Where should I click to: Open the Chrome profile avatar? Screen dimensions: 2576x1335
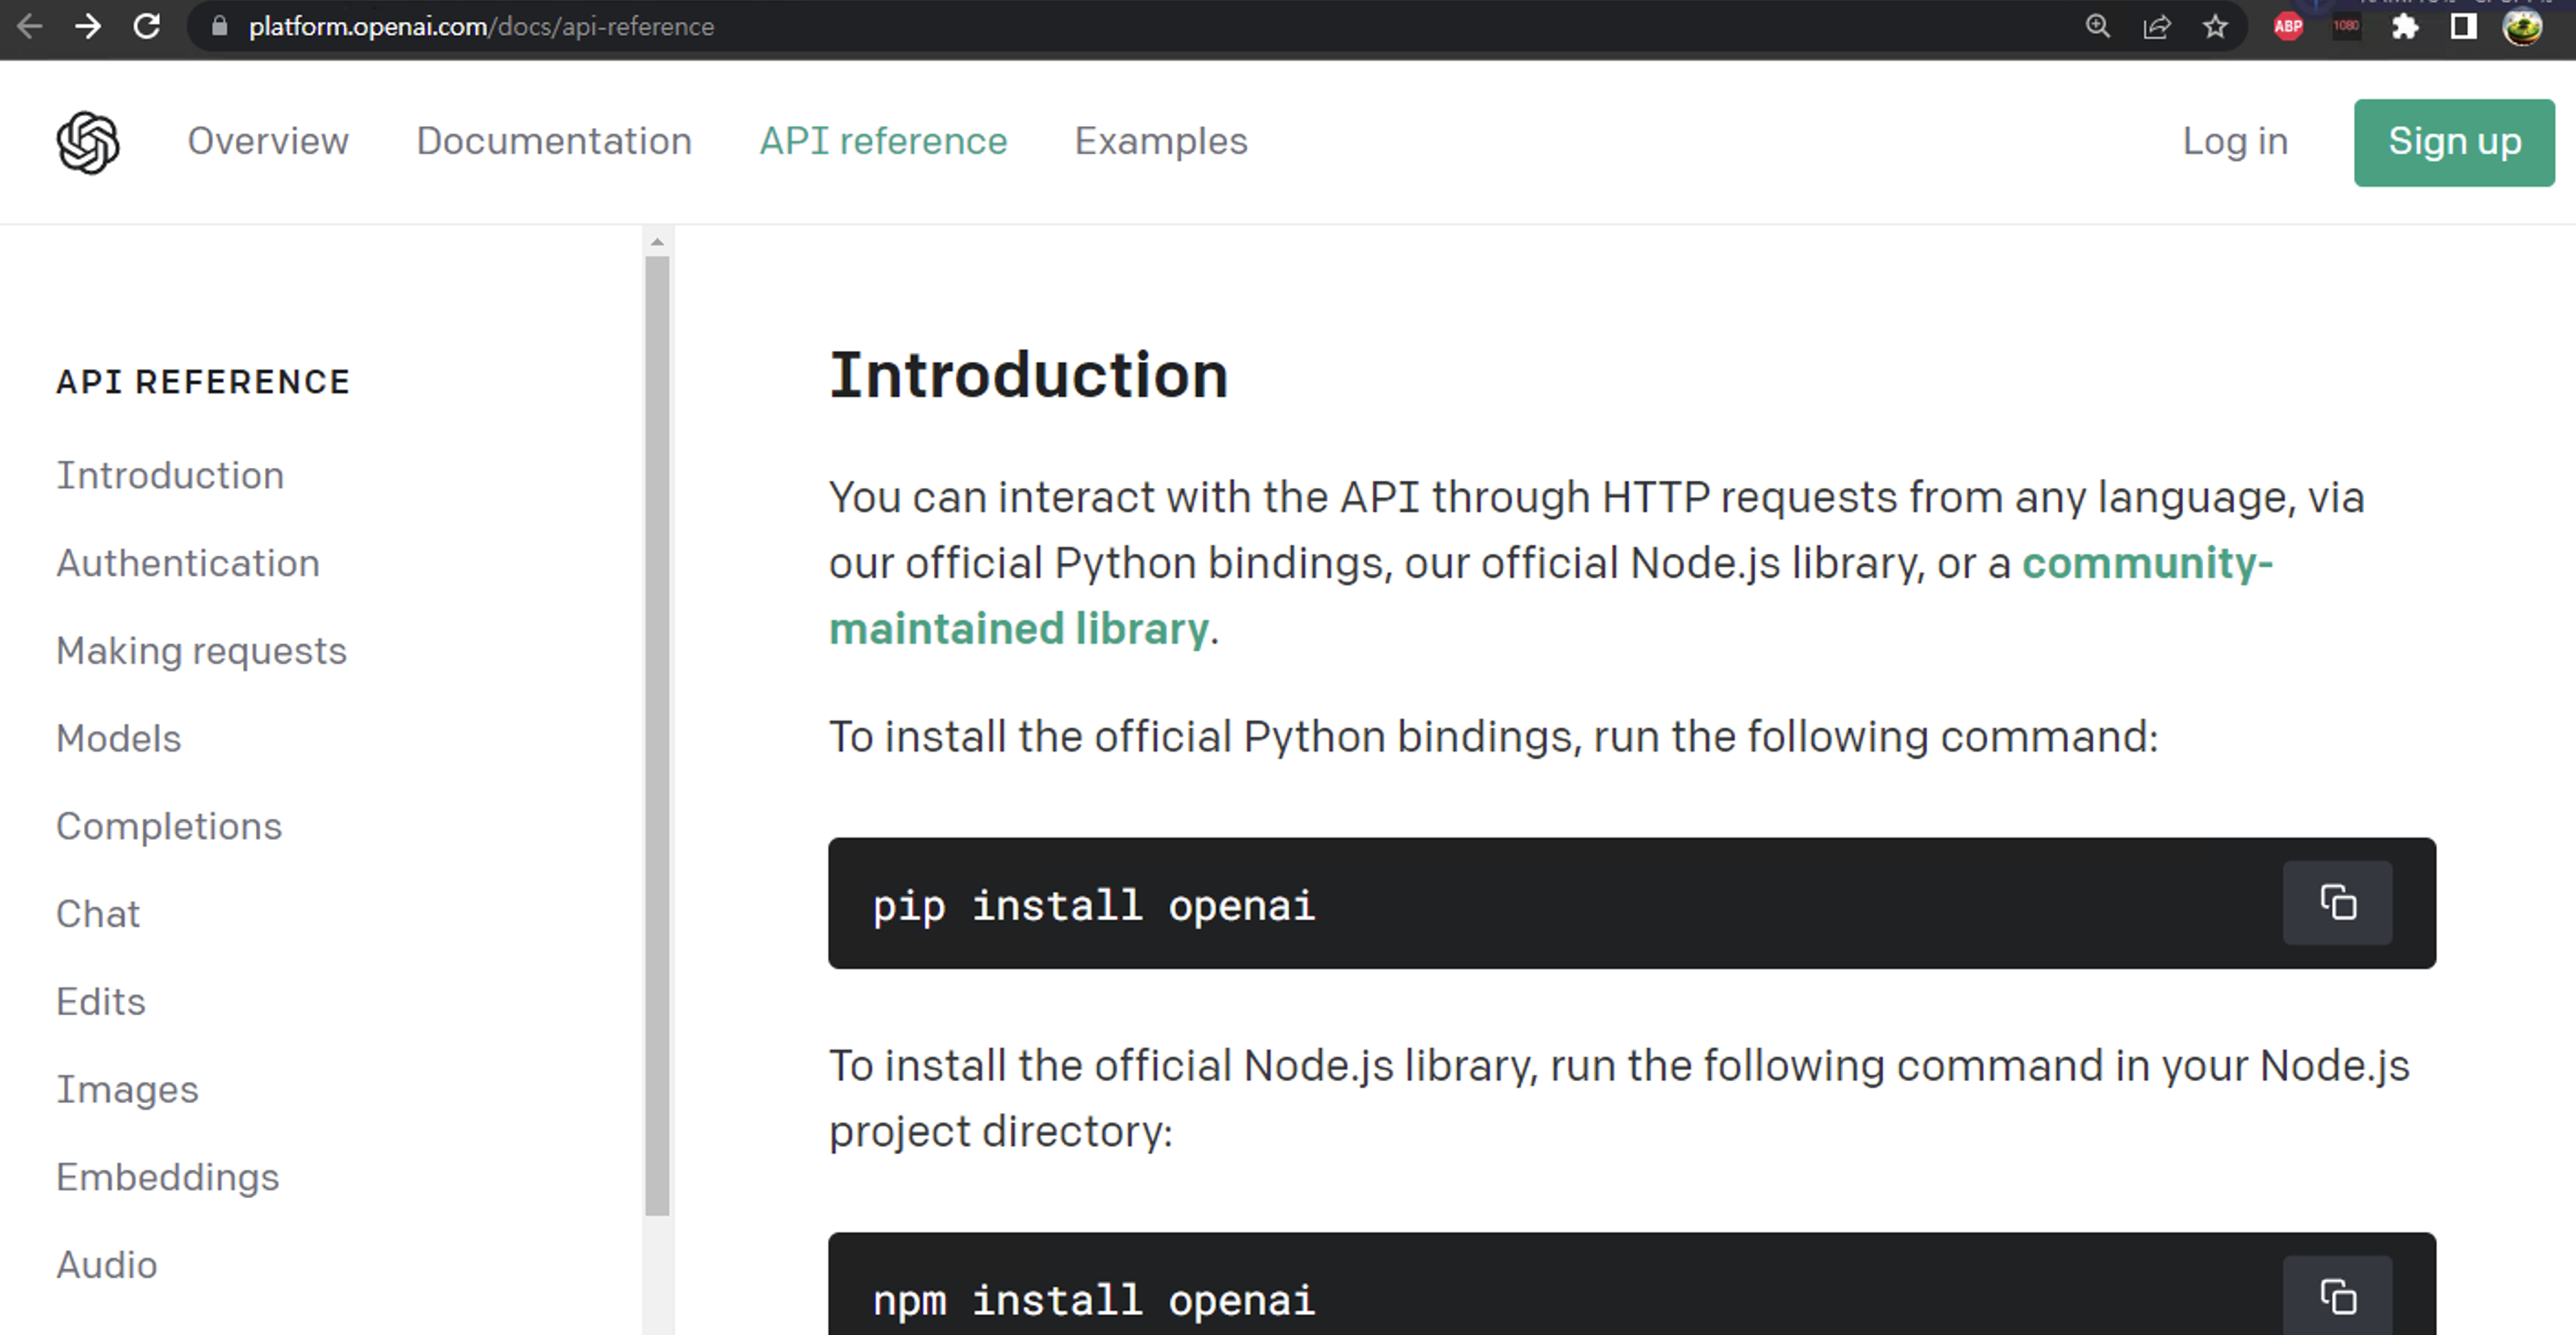[x=2523, y=27]
